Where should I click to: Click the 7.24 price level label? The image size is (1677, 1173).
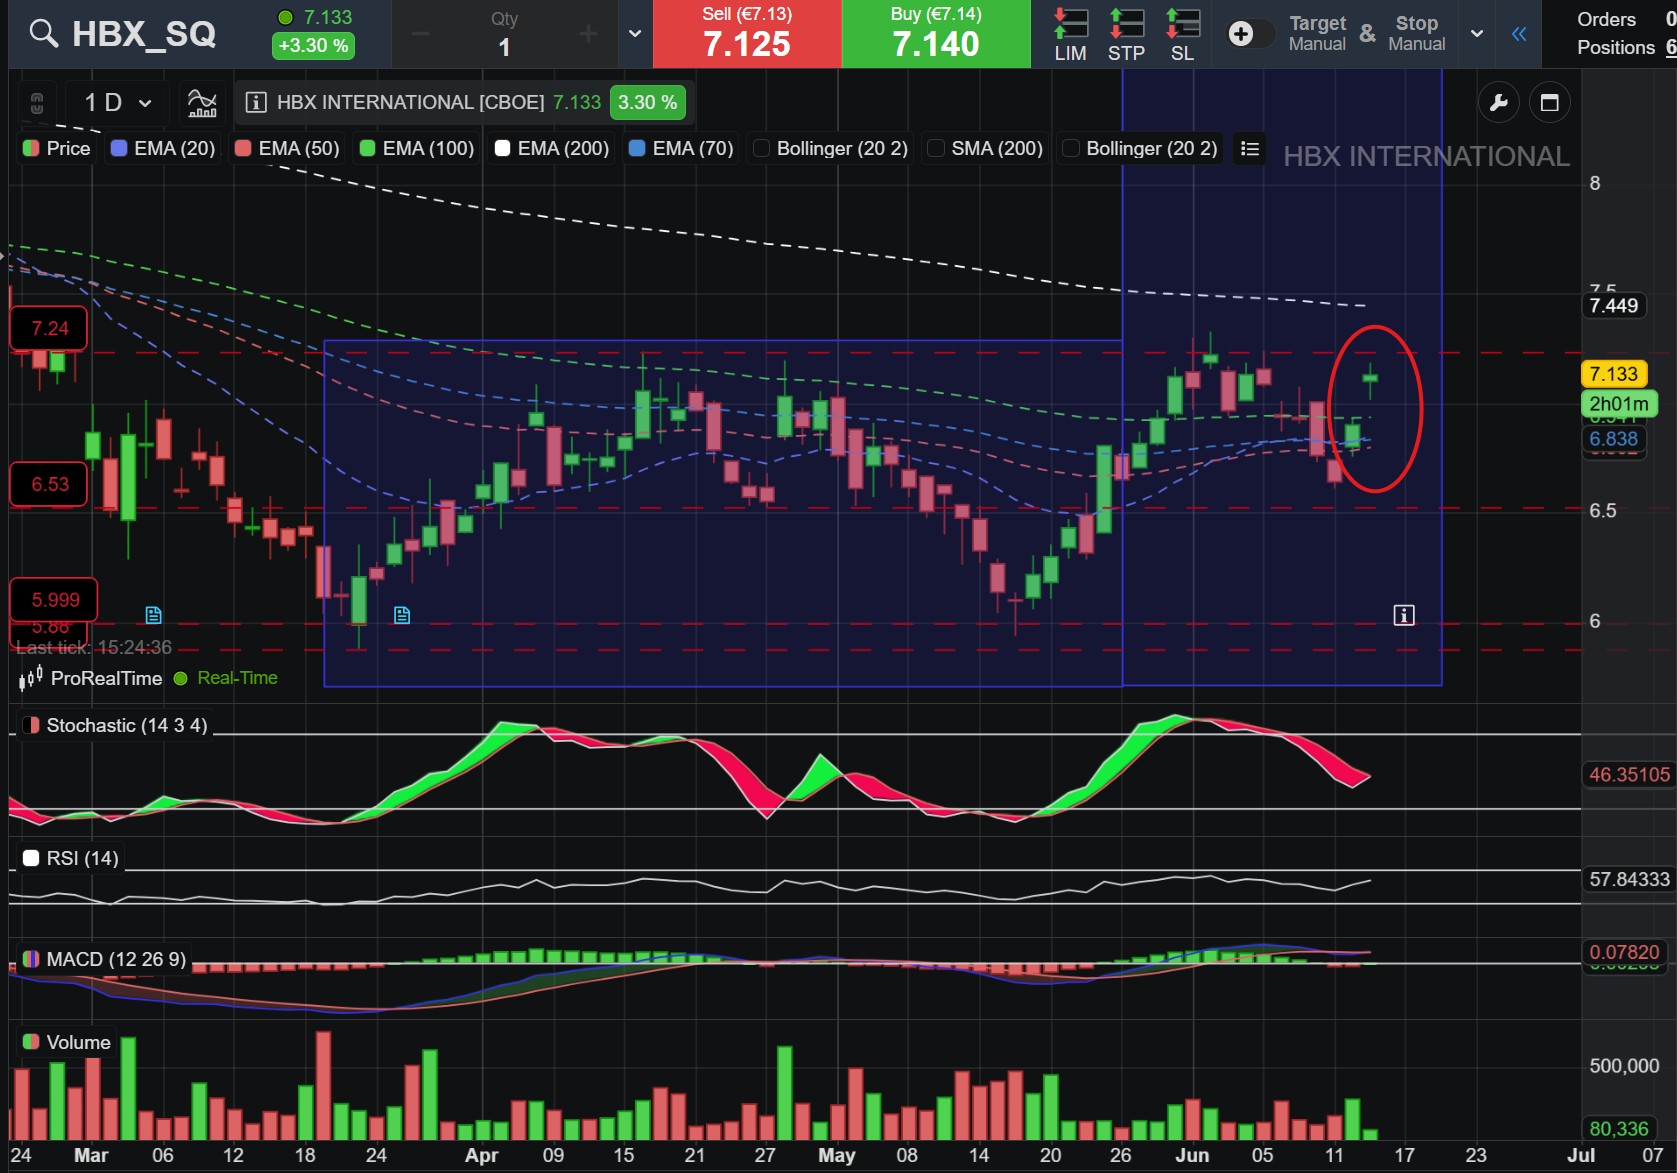click(49, 328)
